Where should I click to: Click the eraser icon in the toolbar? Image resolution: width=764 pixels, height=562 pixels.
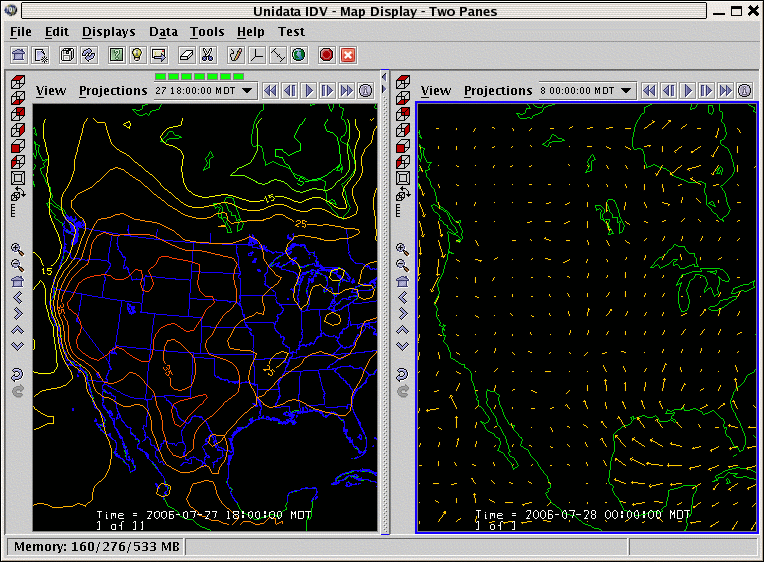click(x=186, y=54)
